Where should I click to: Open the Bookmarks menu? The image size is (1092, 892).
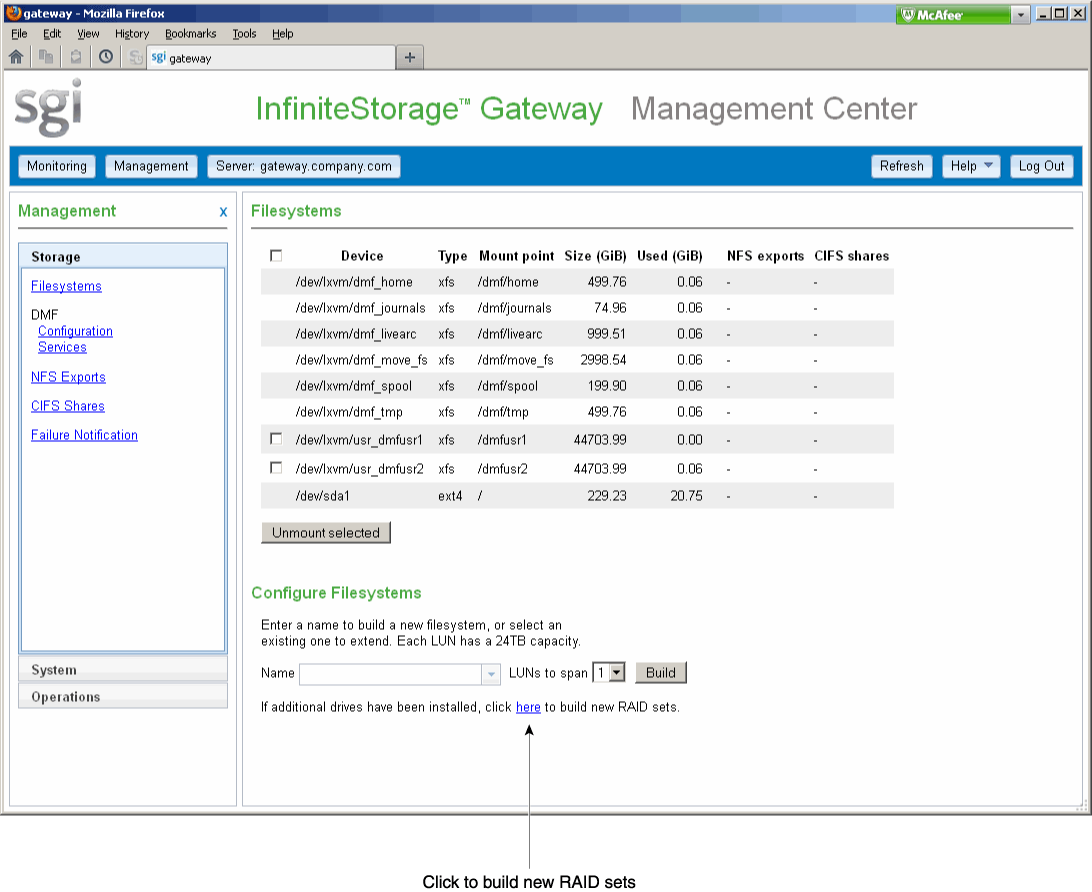point(190,33)
